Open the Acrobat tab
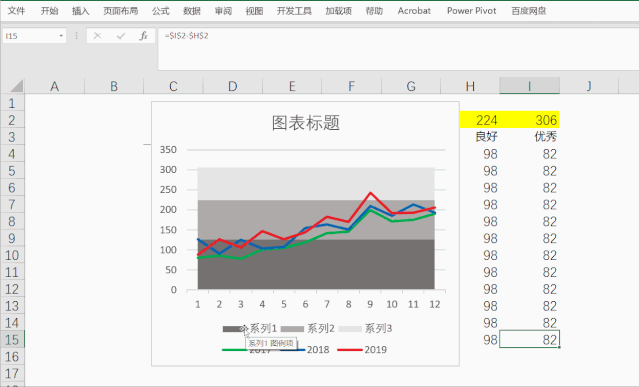 click(414, 11)
